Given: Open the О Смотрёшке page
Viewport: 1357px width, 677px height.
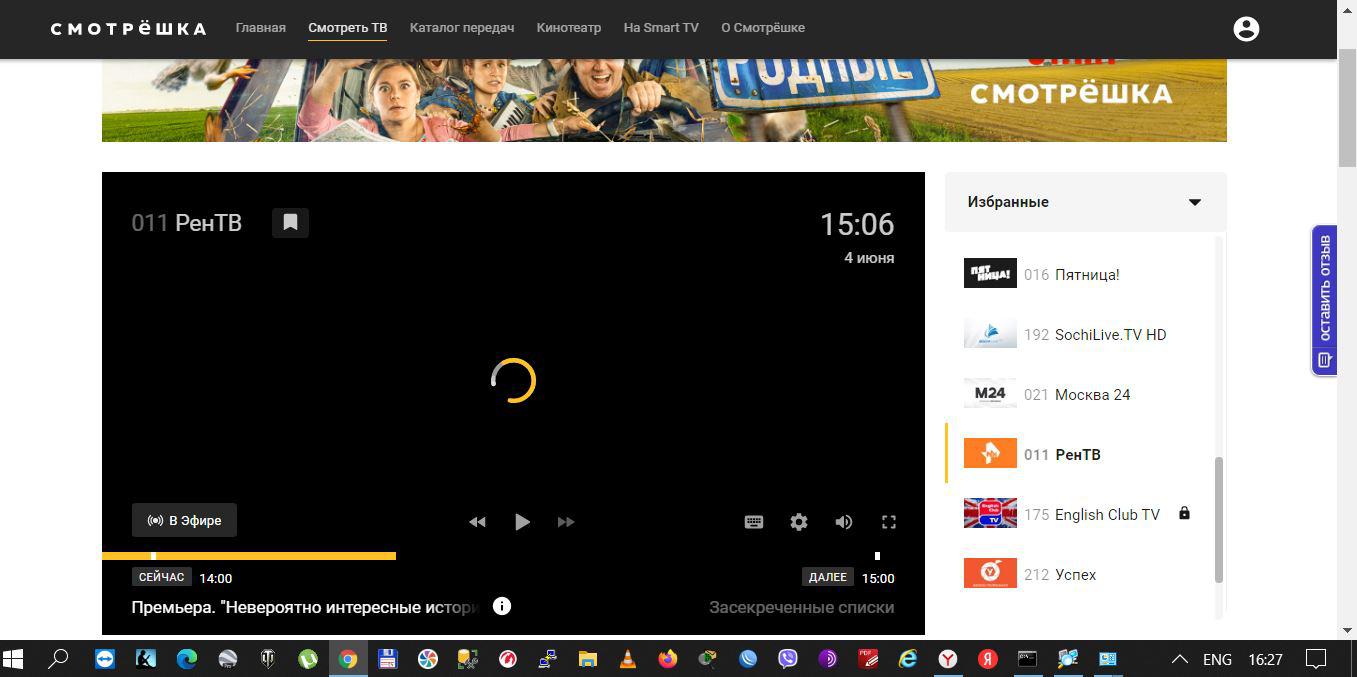Looking at the screenshot, I should [763, 28].
